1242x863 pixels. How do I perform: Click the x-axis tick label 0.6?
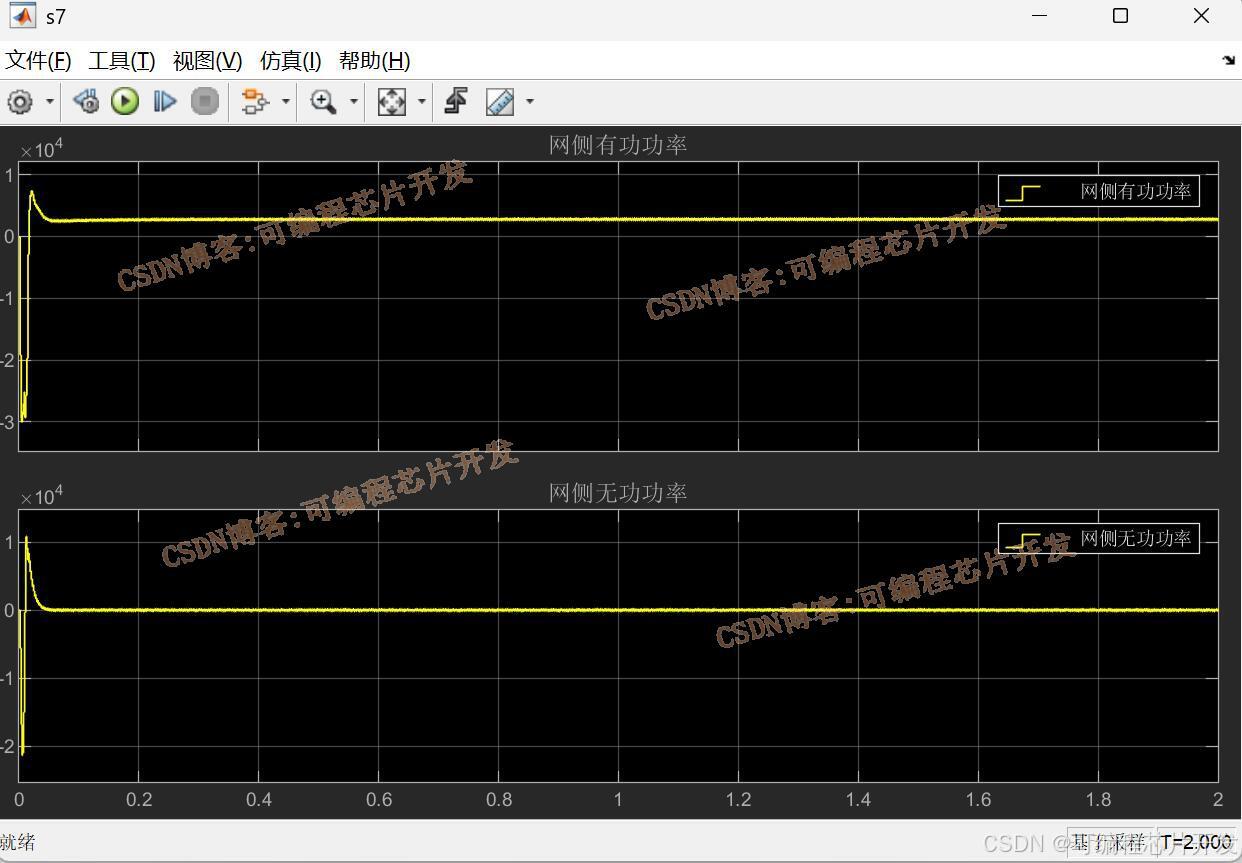coord(379,799)
